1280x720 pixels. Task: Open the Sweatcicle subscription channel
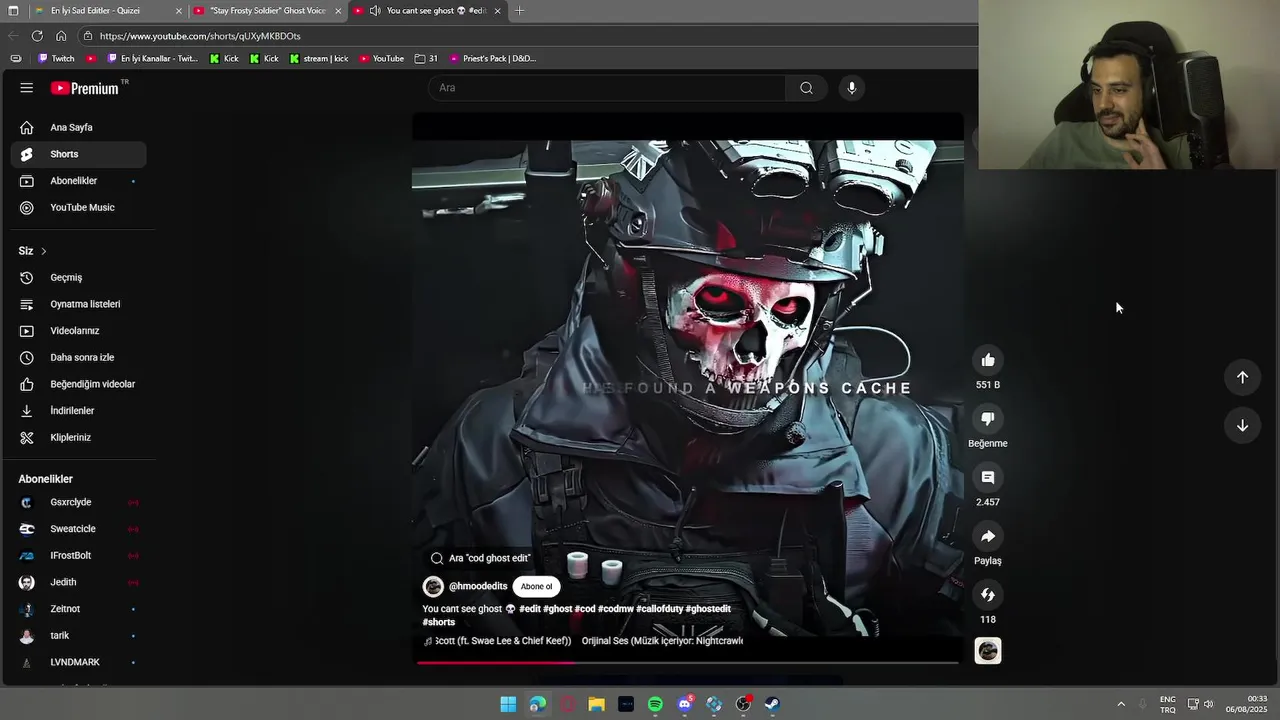tap(79, 529)
